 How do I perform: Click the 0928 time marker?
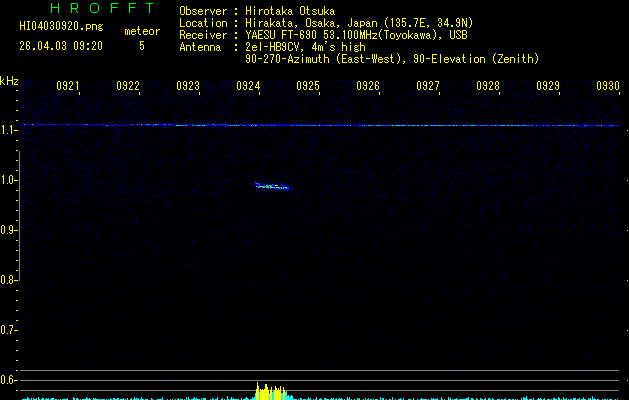[x=488, y=85]
